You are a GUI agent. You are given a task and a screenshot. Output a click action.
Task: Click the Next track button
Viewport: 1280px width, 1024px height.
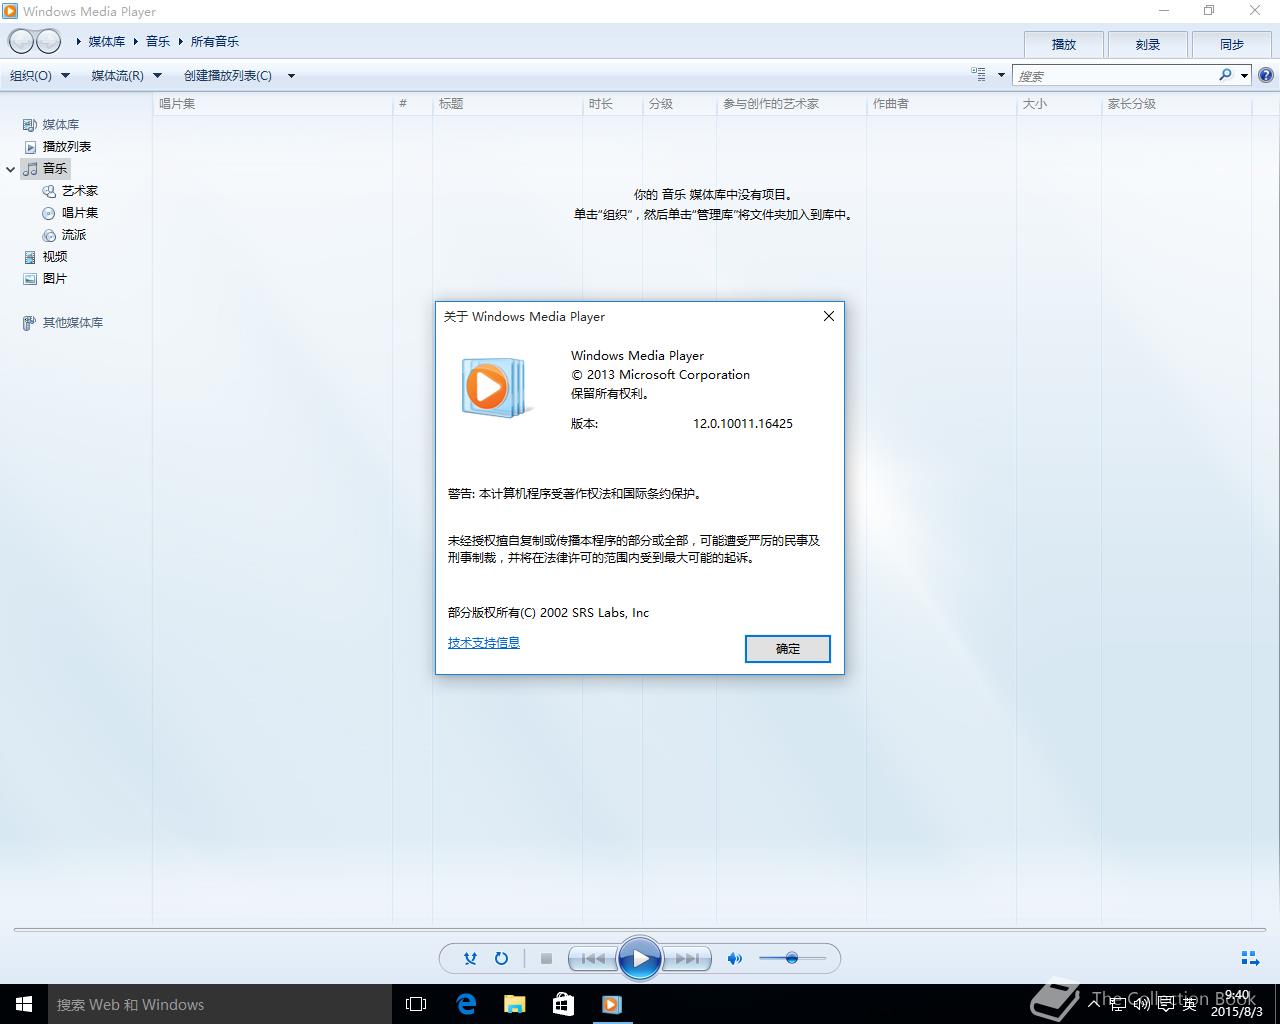pyautogui.click(x=687, y=958)
